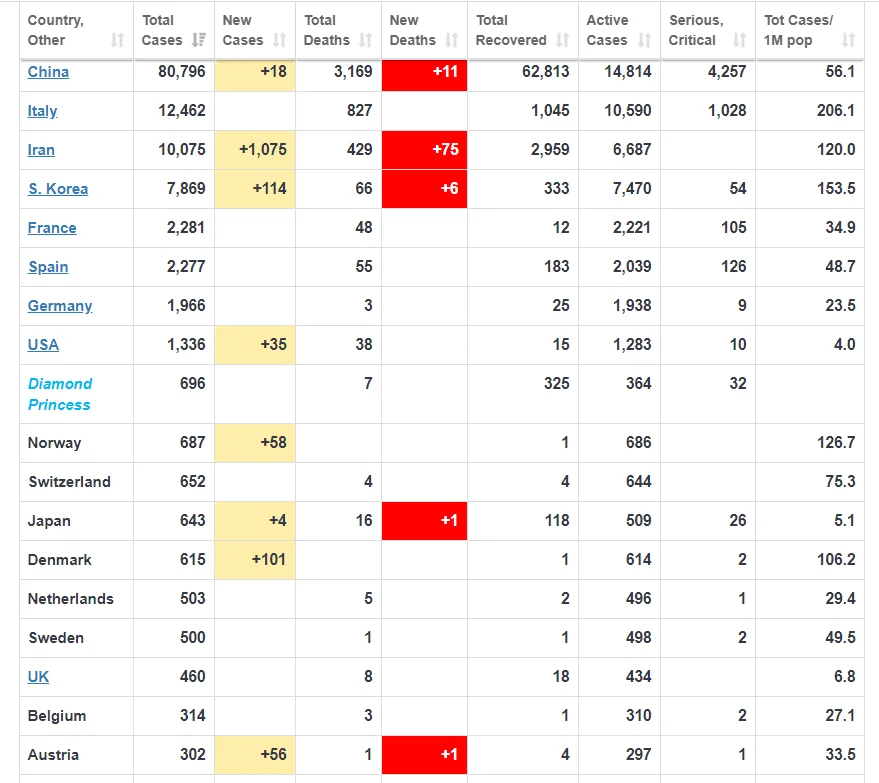Open the China country link
The image size is (879, 783).
tap(48, 72)
